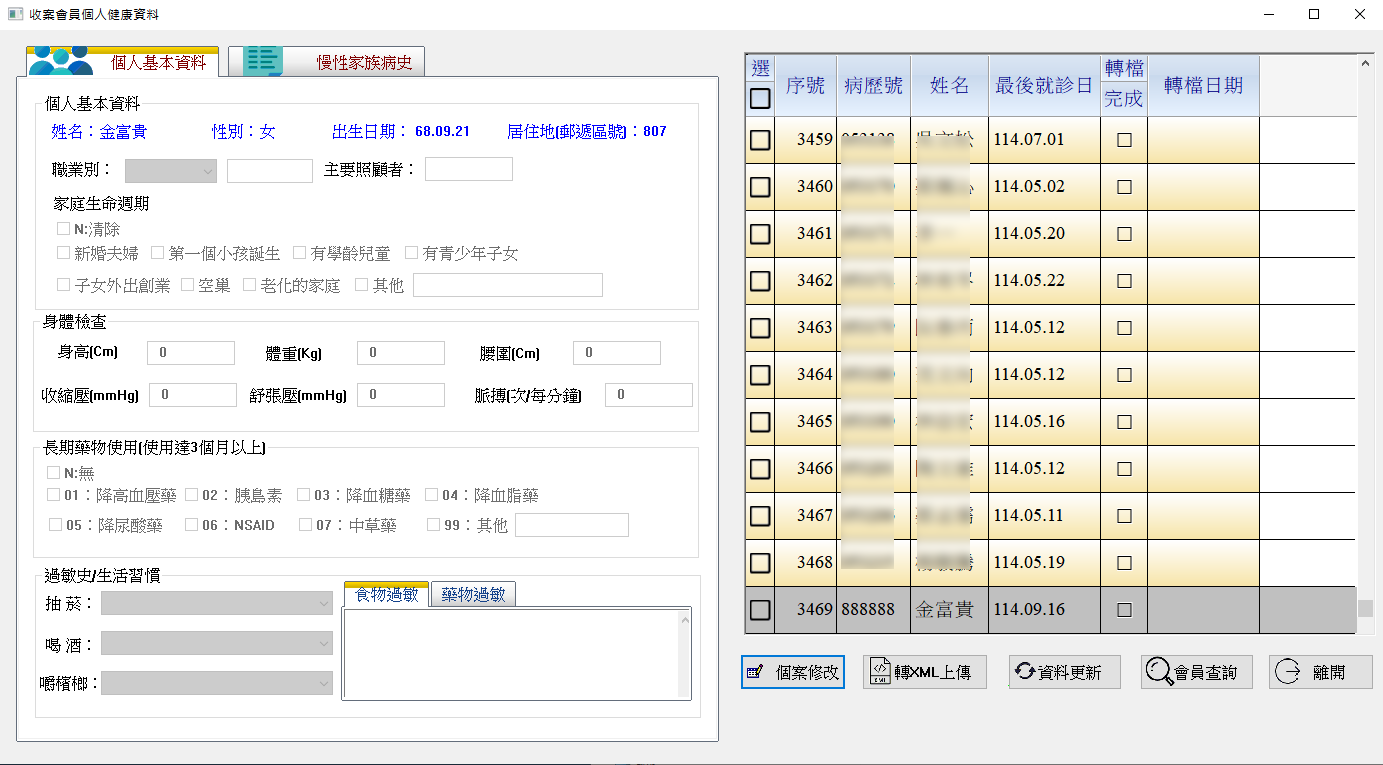
Task: Toggle the select-all checkbox in 選 header
Action: click(x=760, y=98)
